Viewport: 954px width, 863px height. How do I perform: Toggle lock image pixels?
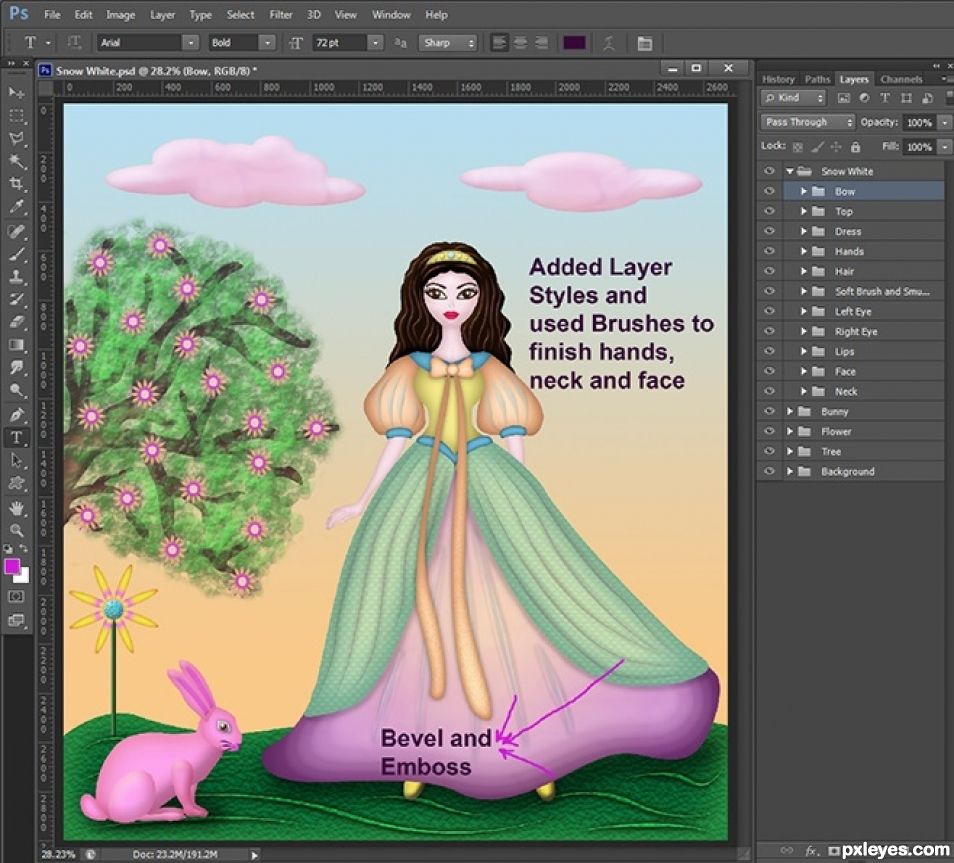pos(817,147)
